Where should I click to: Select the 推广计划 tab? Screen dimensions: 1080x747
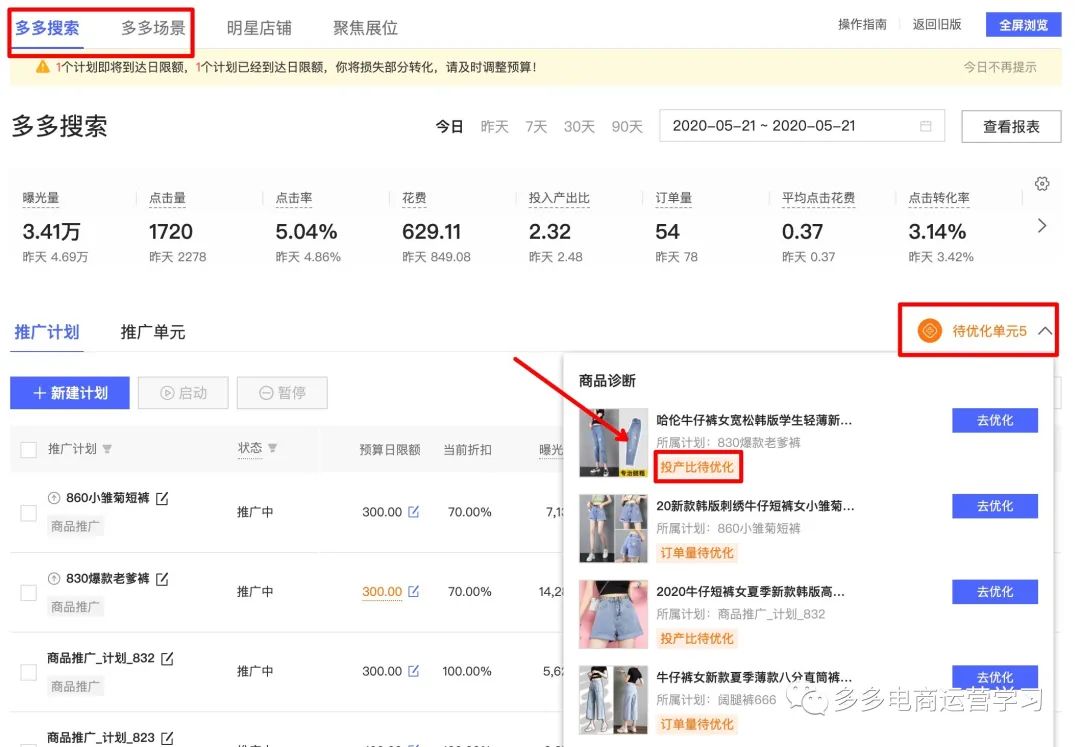click(x=47, y=332)
